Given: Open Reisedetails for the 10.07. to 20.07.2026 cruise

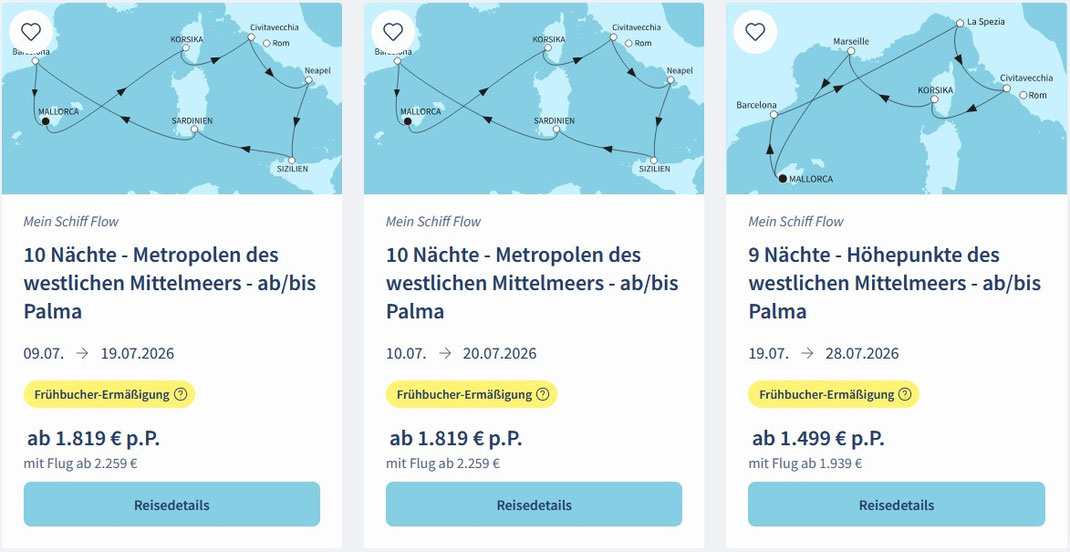Looking at the screenshot, I should click(x=534, y=504).
